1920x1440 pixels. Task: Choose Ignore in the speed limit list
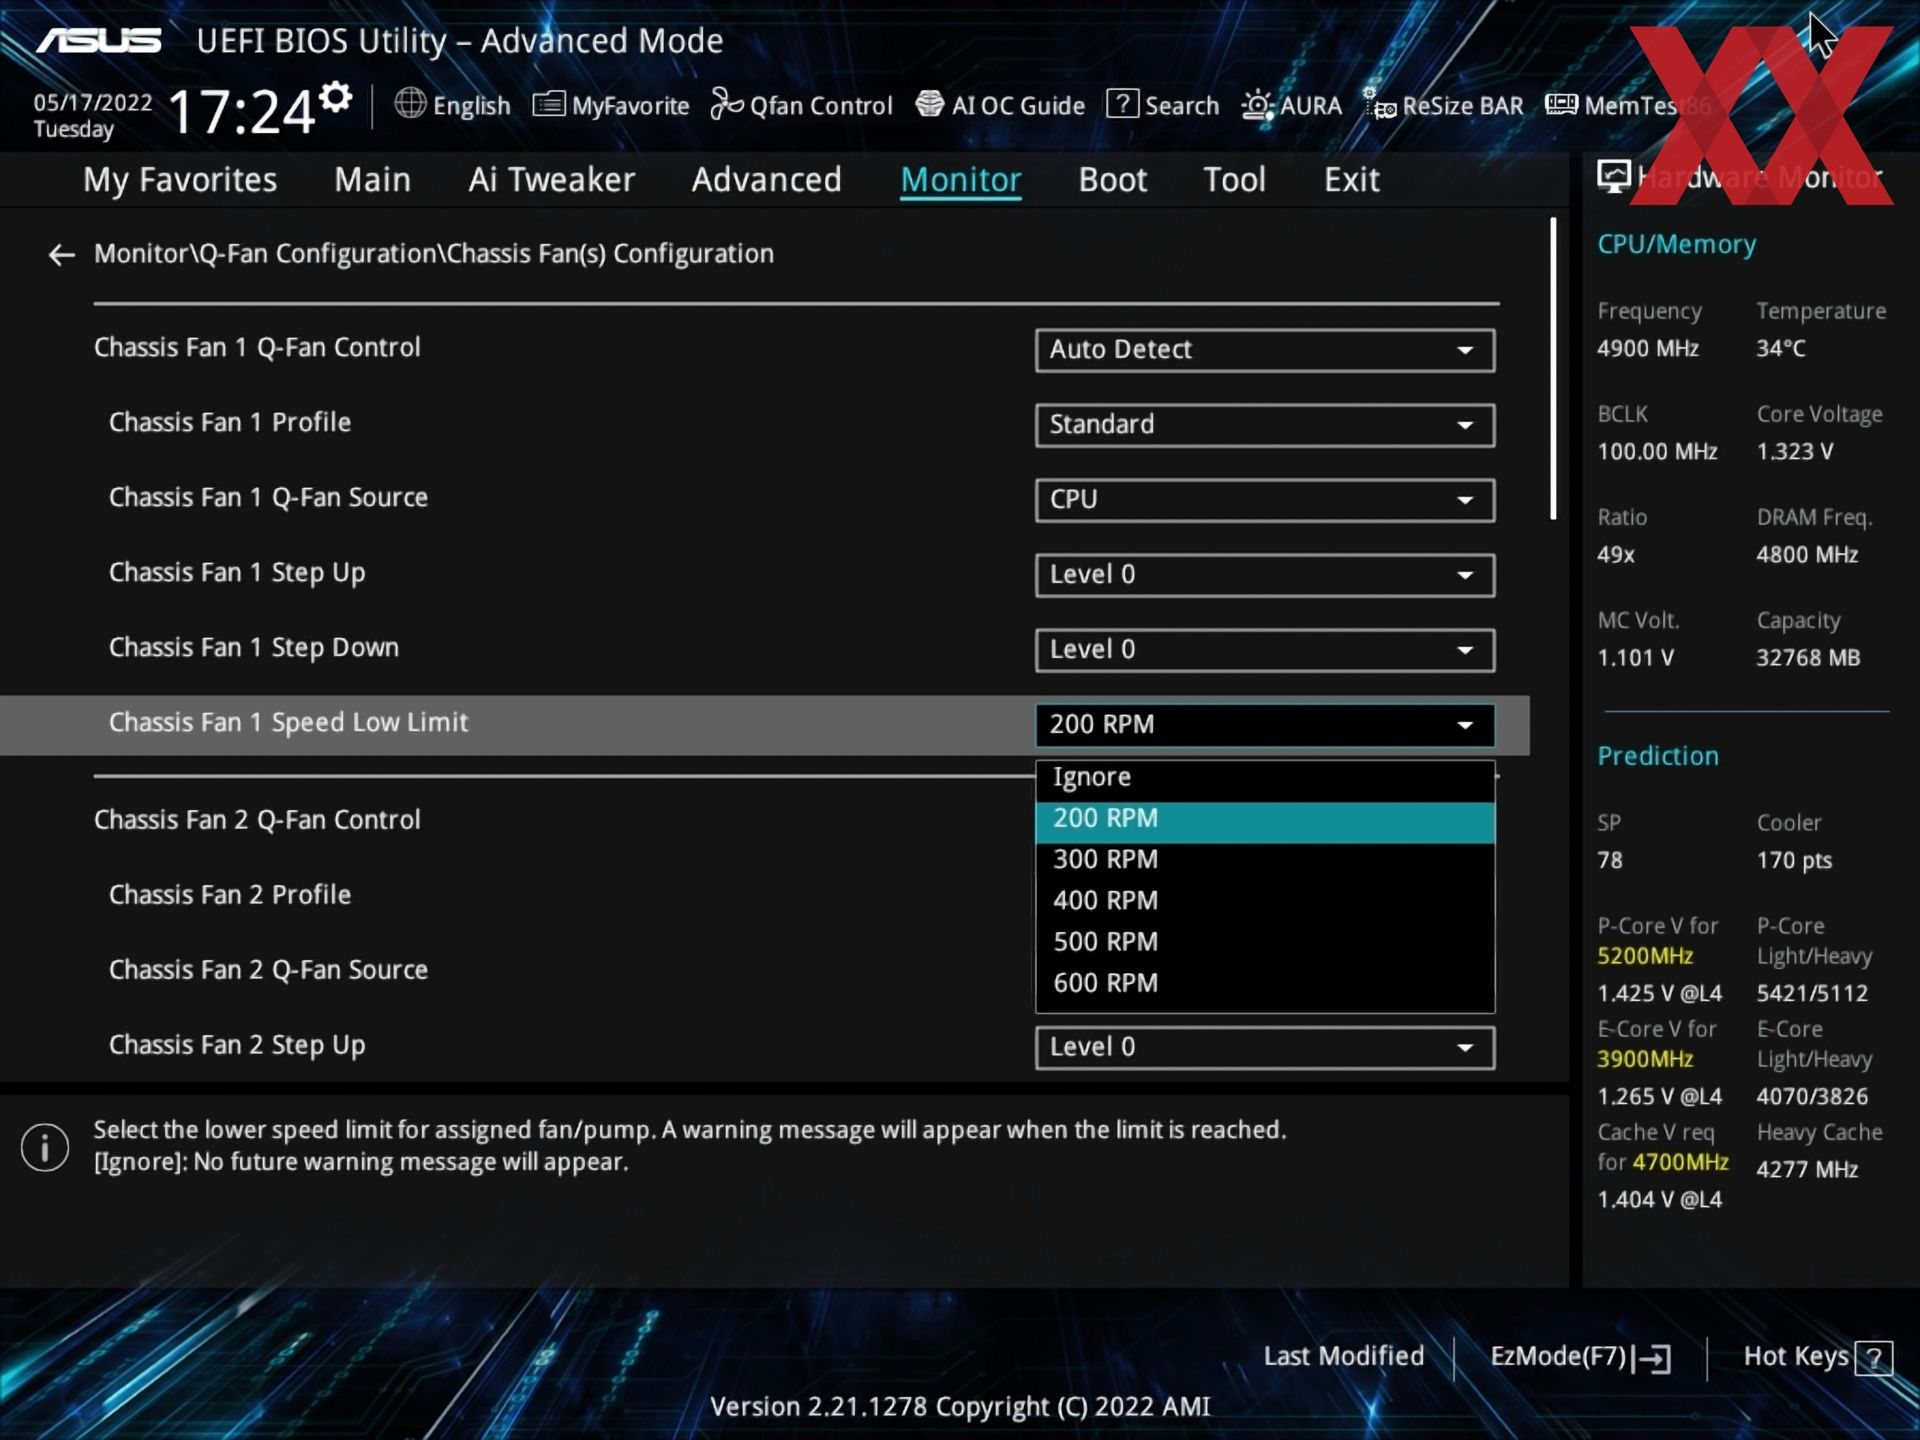[x=1265, y=778]
